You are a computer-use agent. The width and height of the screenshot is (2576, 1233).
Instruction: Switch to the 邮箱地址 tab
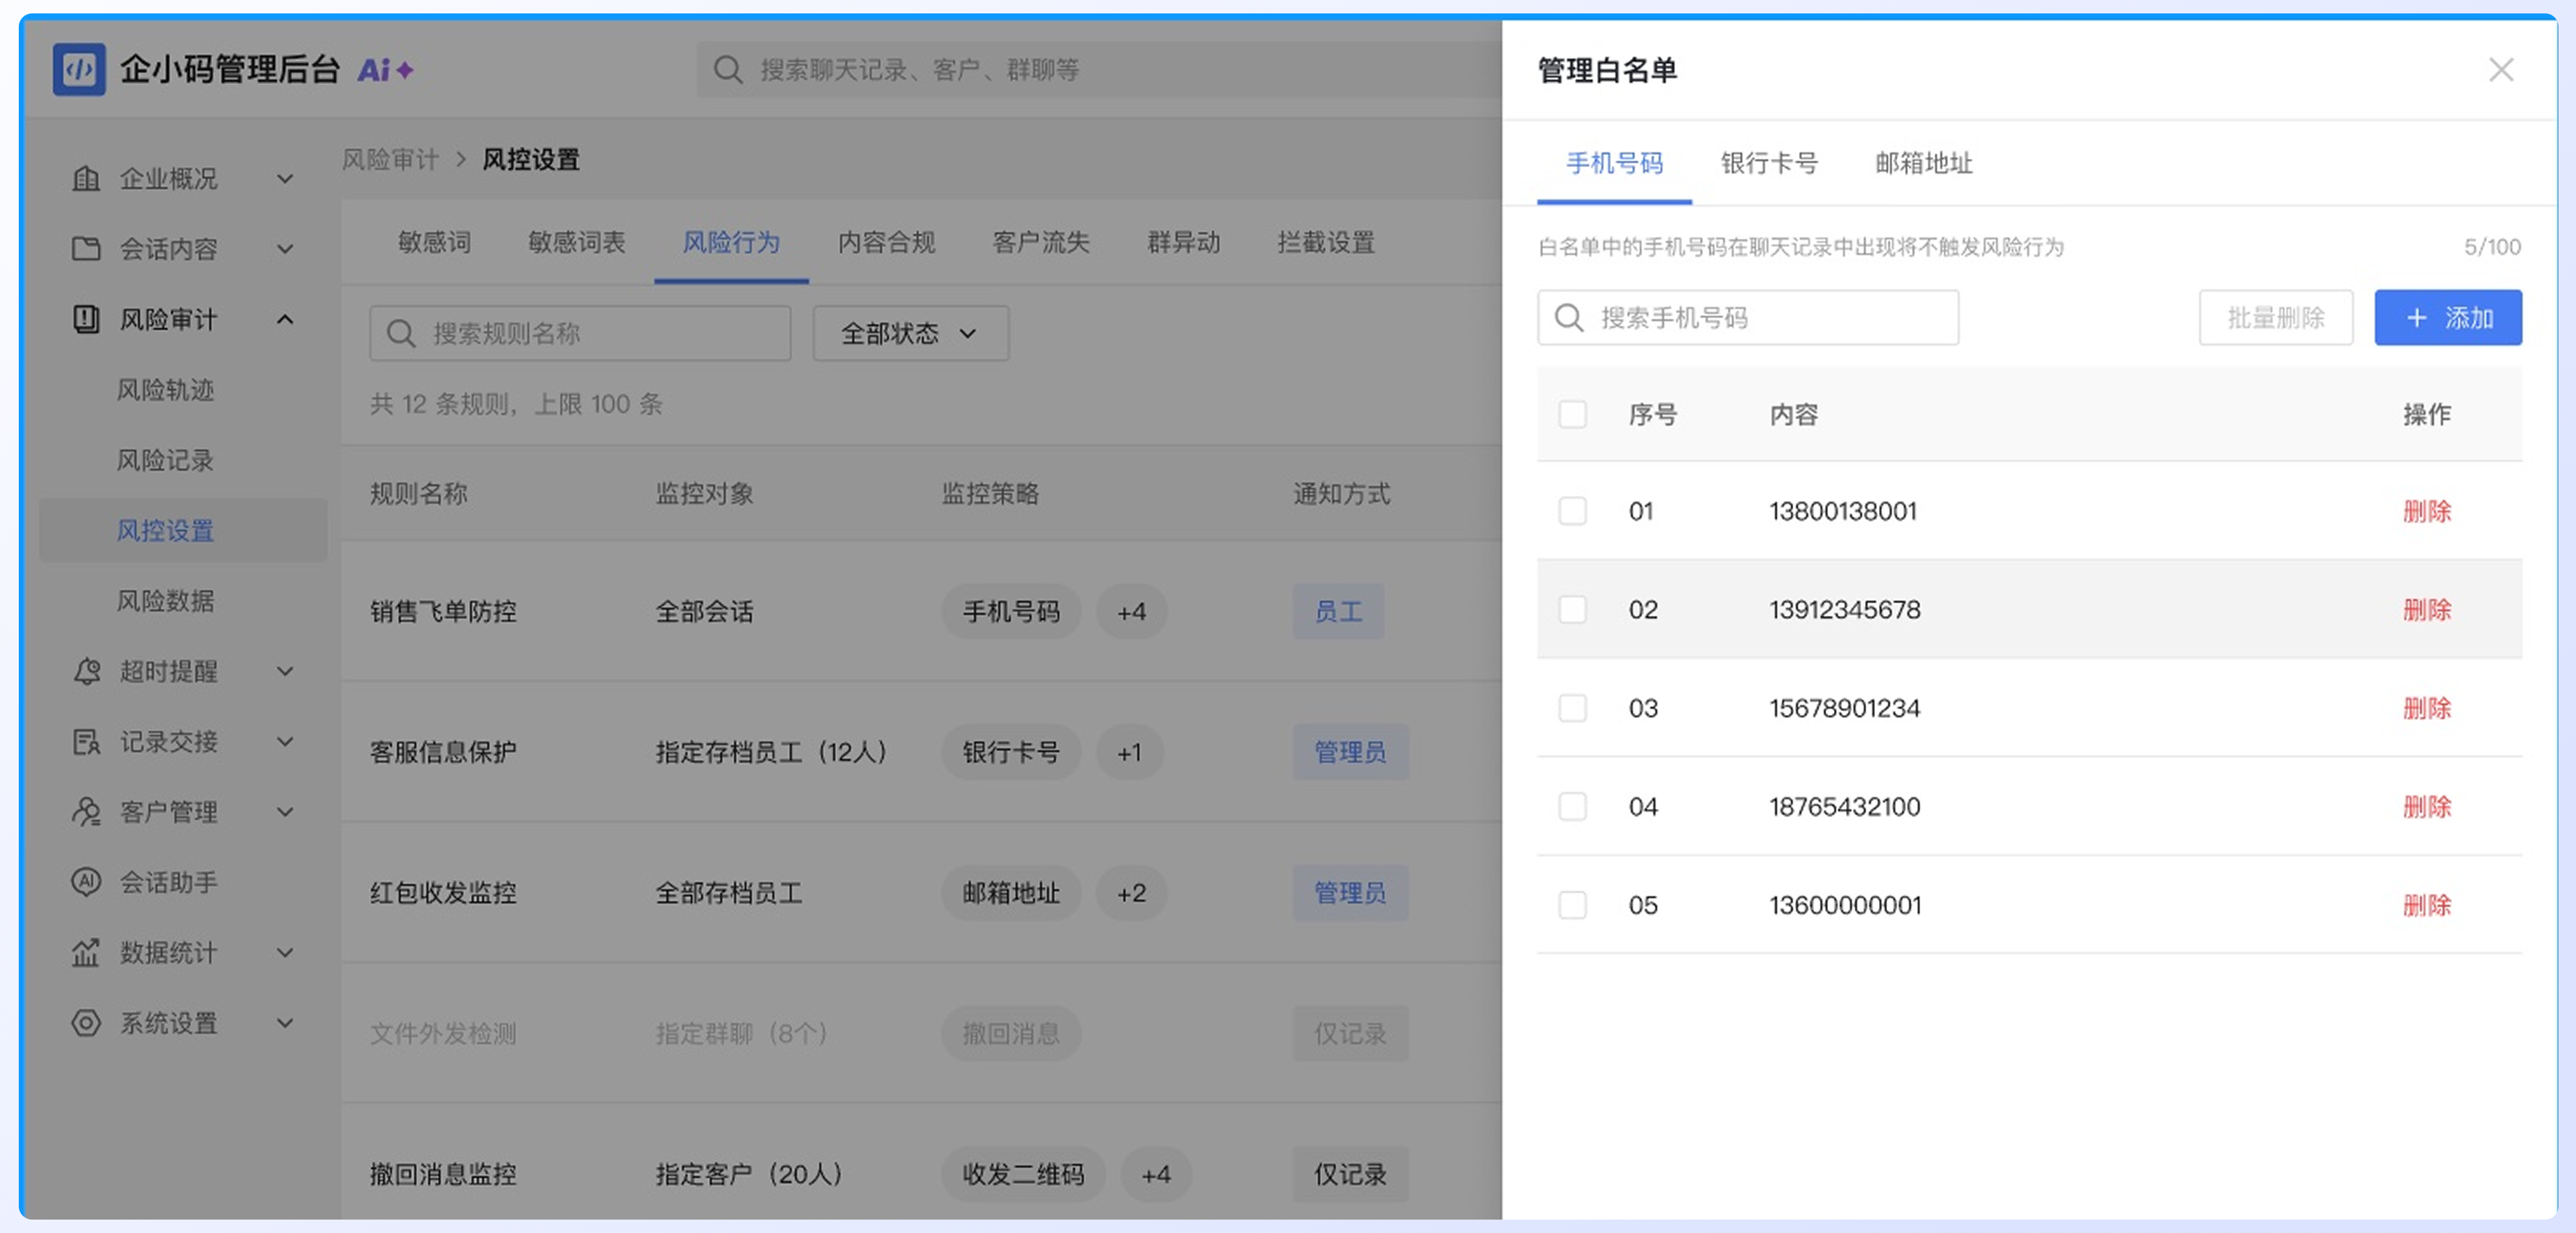(x=1923, y=163)
